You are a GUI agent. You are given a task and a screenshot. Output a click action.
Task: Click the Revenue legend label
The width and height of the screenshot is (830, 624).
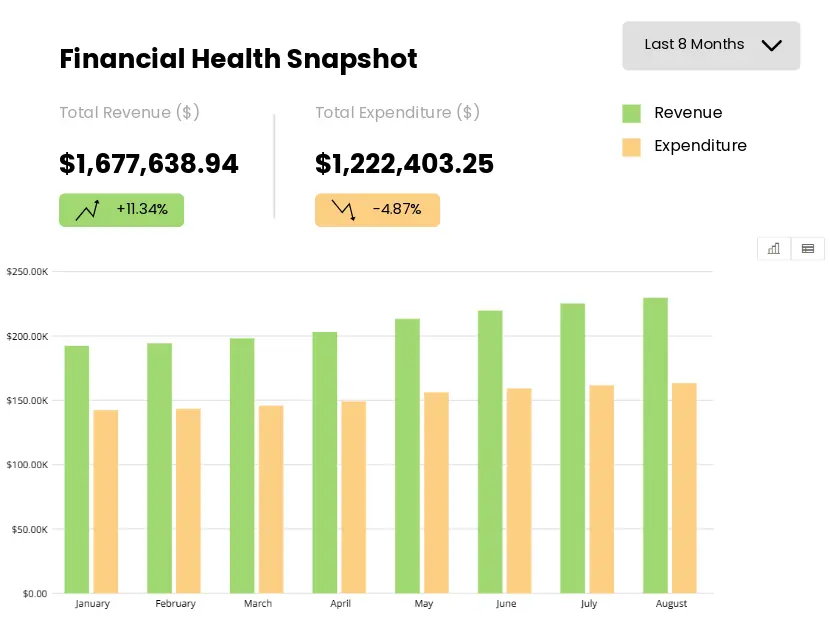pyautogui.click(x=688, y=113)
